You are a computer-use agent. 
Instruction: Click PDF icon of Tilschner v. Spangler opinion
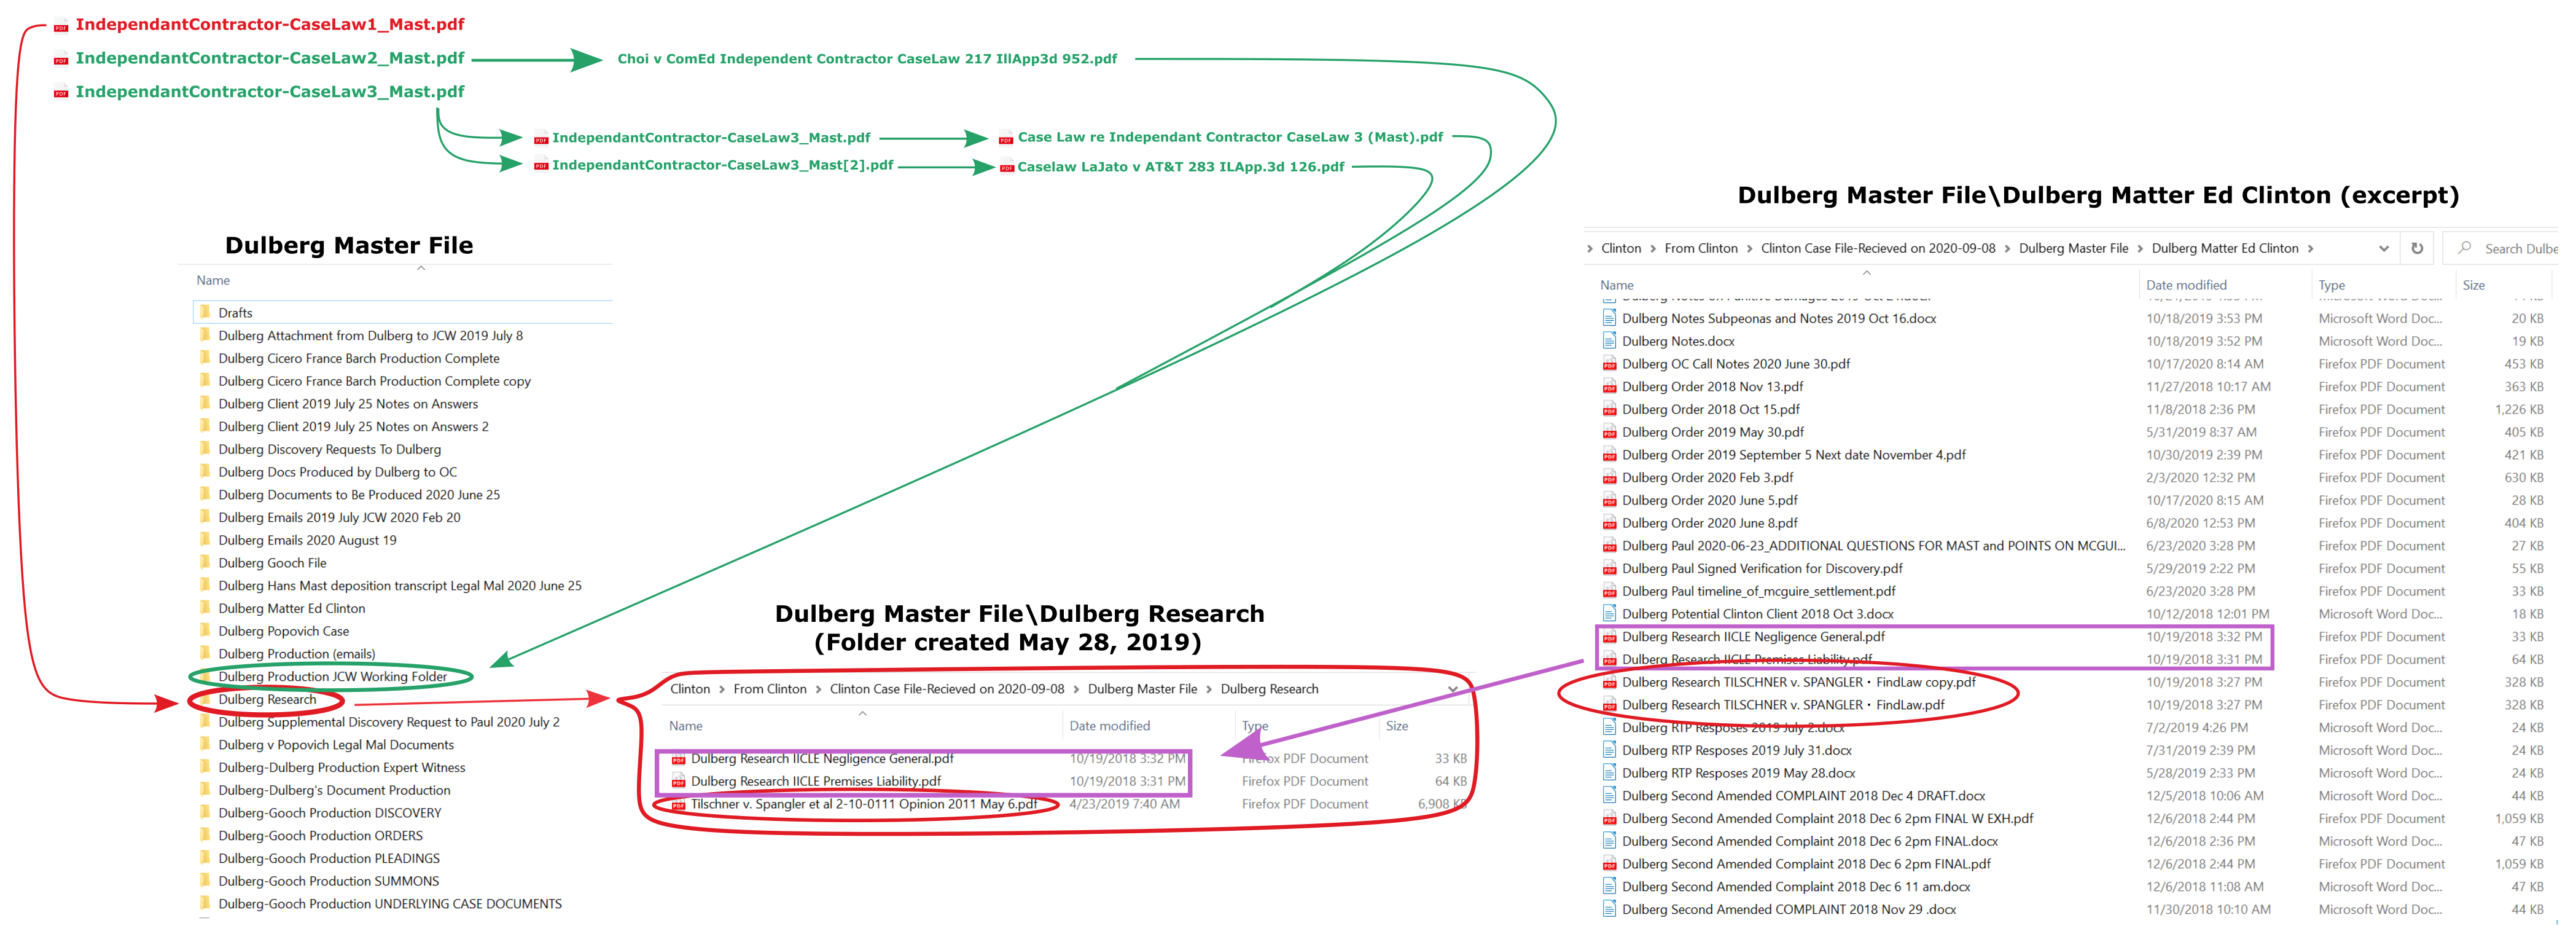(678, 805)
